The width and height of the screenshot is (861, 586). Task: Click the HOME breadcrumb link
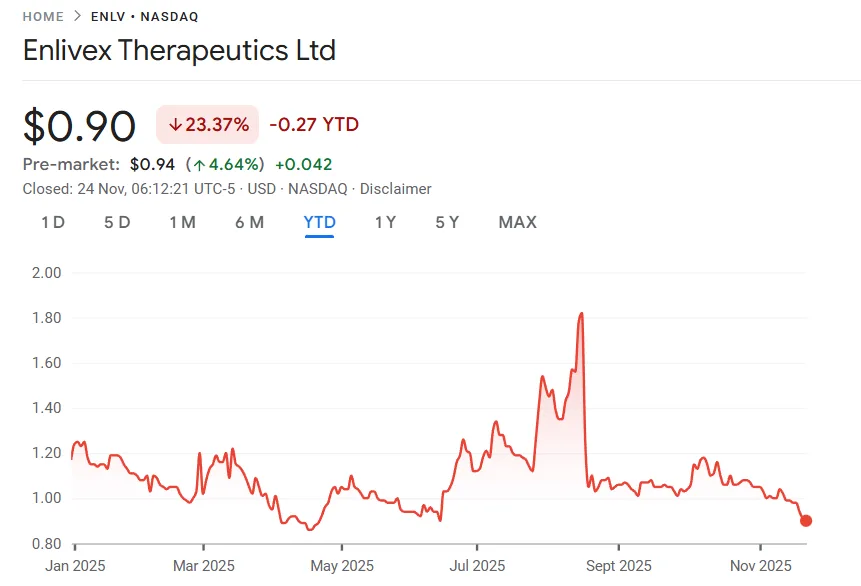[40, 16]
